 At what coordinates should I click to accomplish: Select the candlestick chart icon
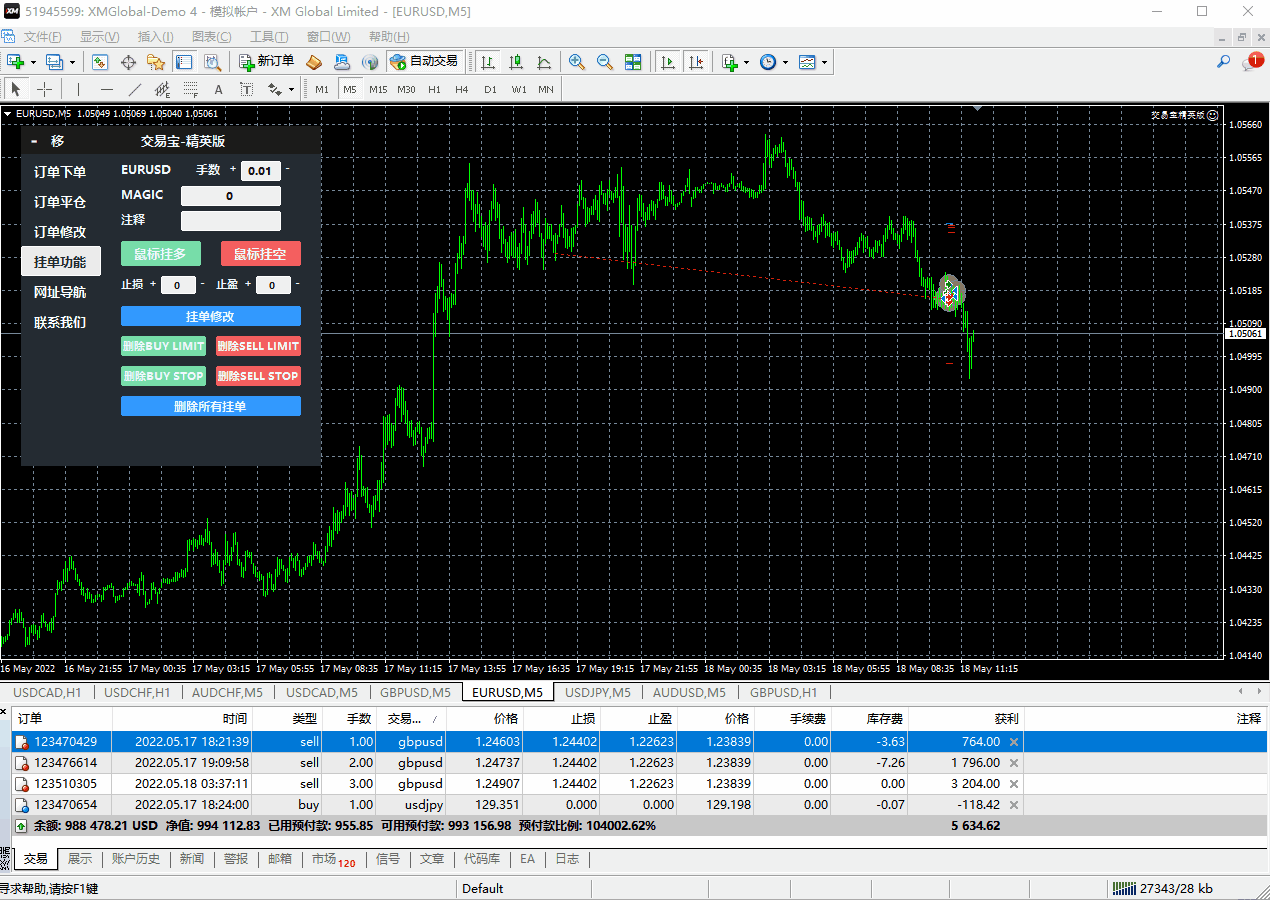pos(515,62)
